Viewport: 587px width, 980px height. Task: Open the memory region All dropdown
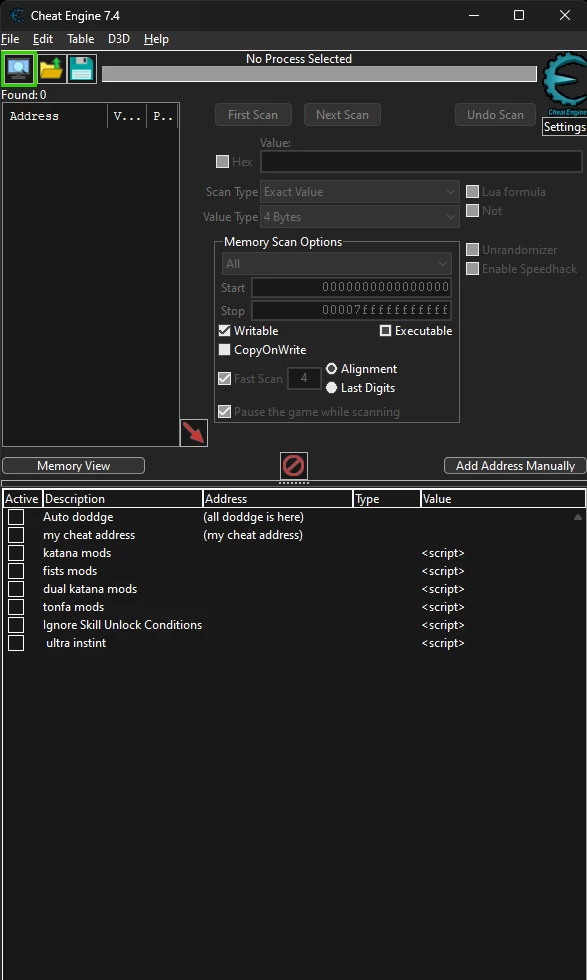(x=336, y=264)
